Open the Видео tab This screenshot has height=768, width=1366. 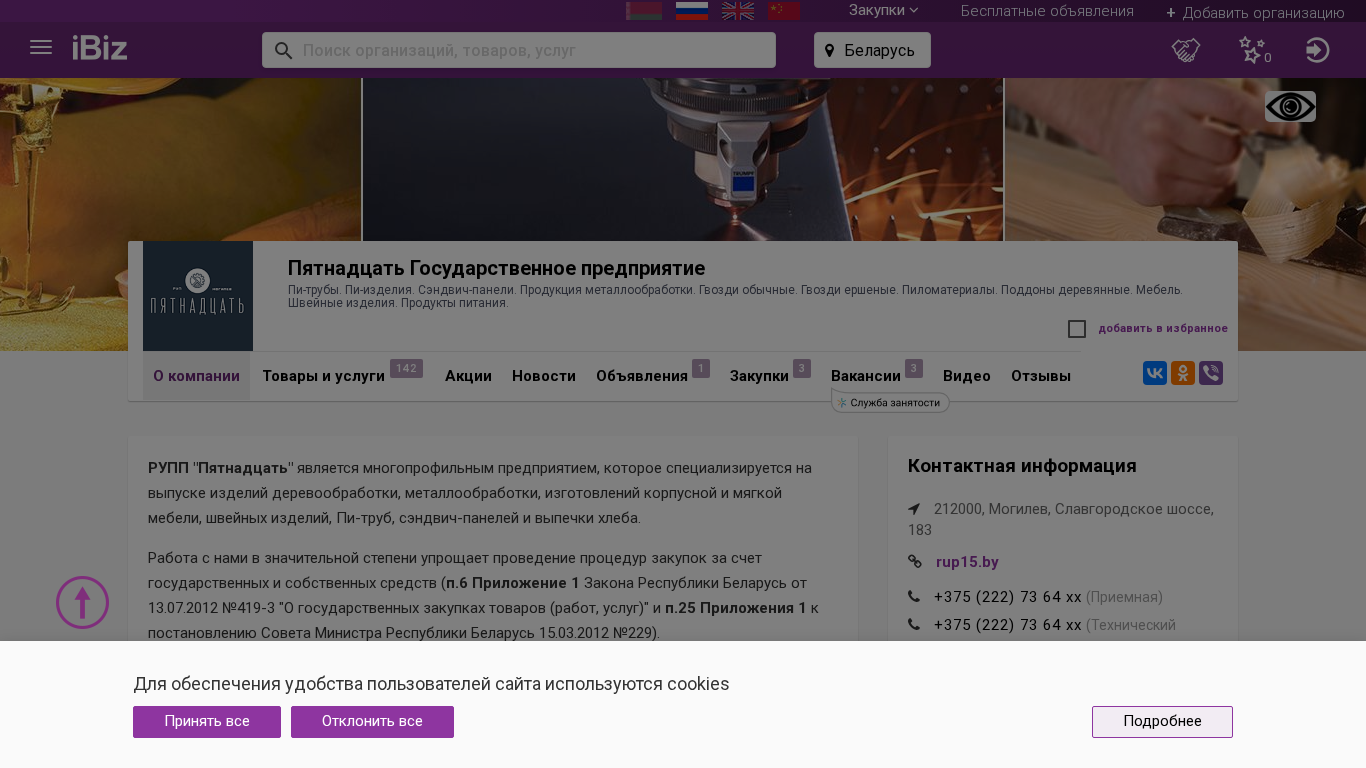point(967,376)
